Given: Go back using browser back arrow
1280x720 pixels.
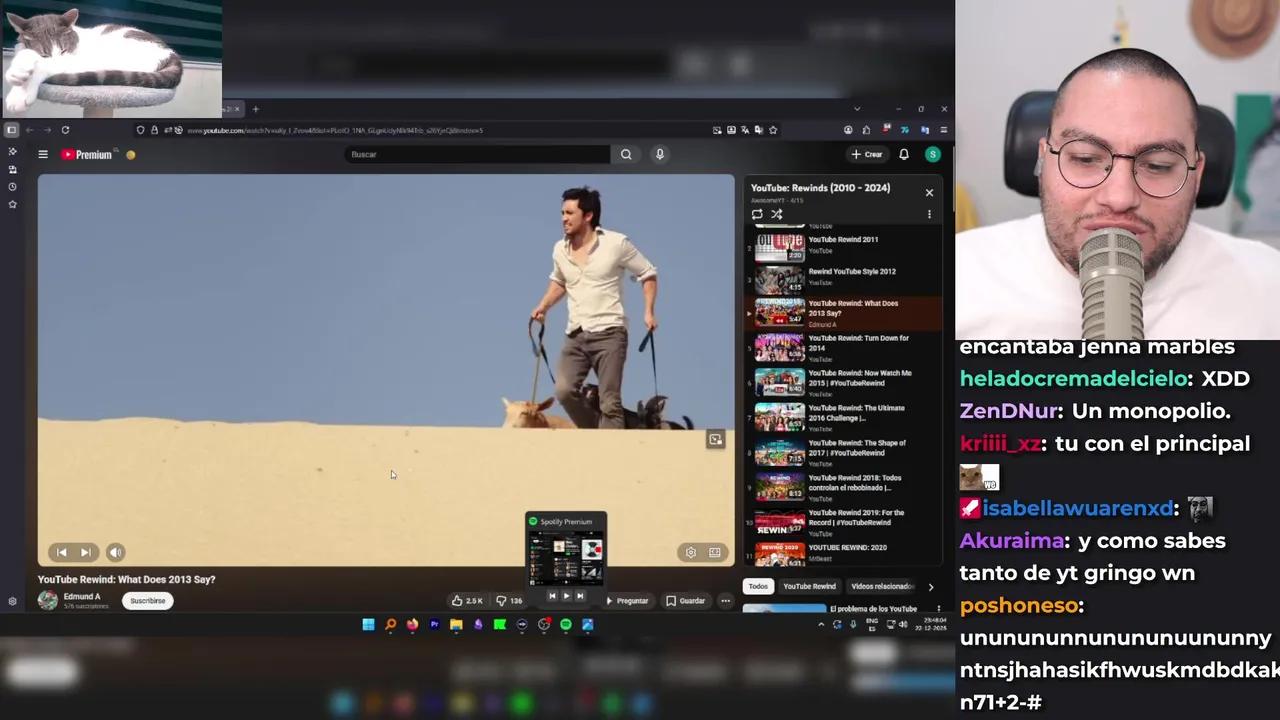Looking at the screenshot, I should (x=29, y=130).
